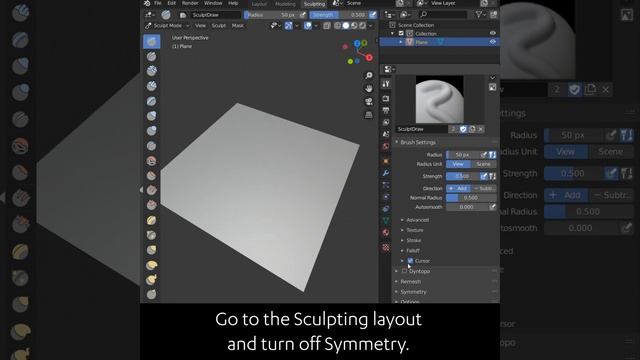The image size is (640, 360).
Task: Open the Texture properties tab
Action: coord(386,247)
